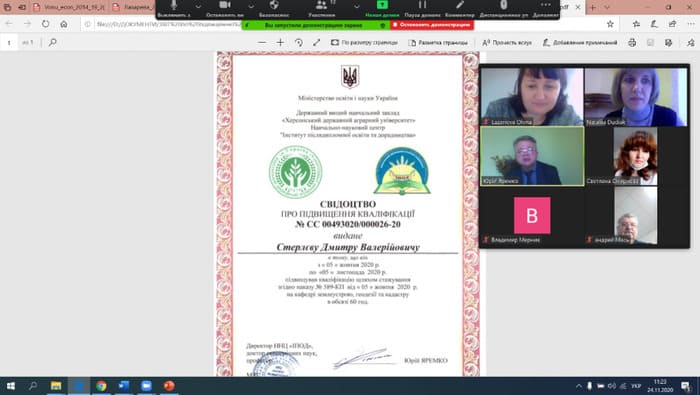Open Chrome from the taskbar

pyautogui.click(x=101, y=386)
